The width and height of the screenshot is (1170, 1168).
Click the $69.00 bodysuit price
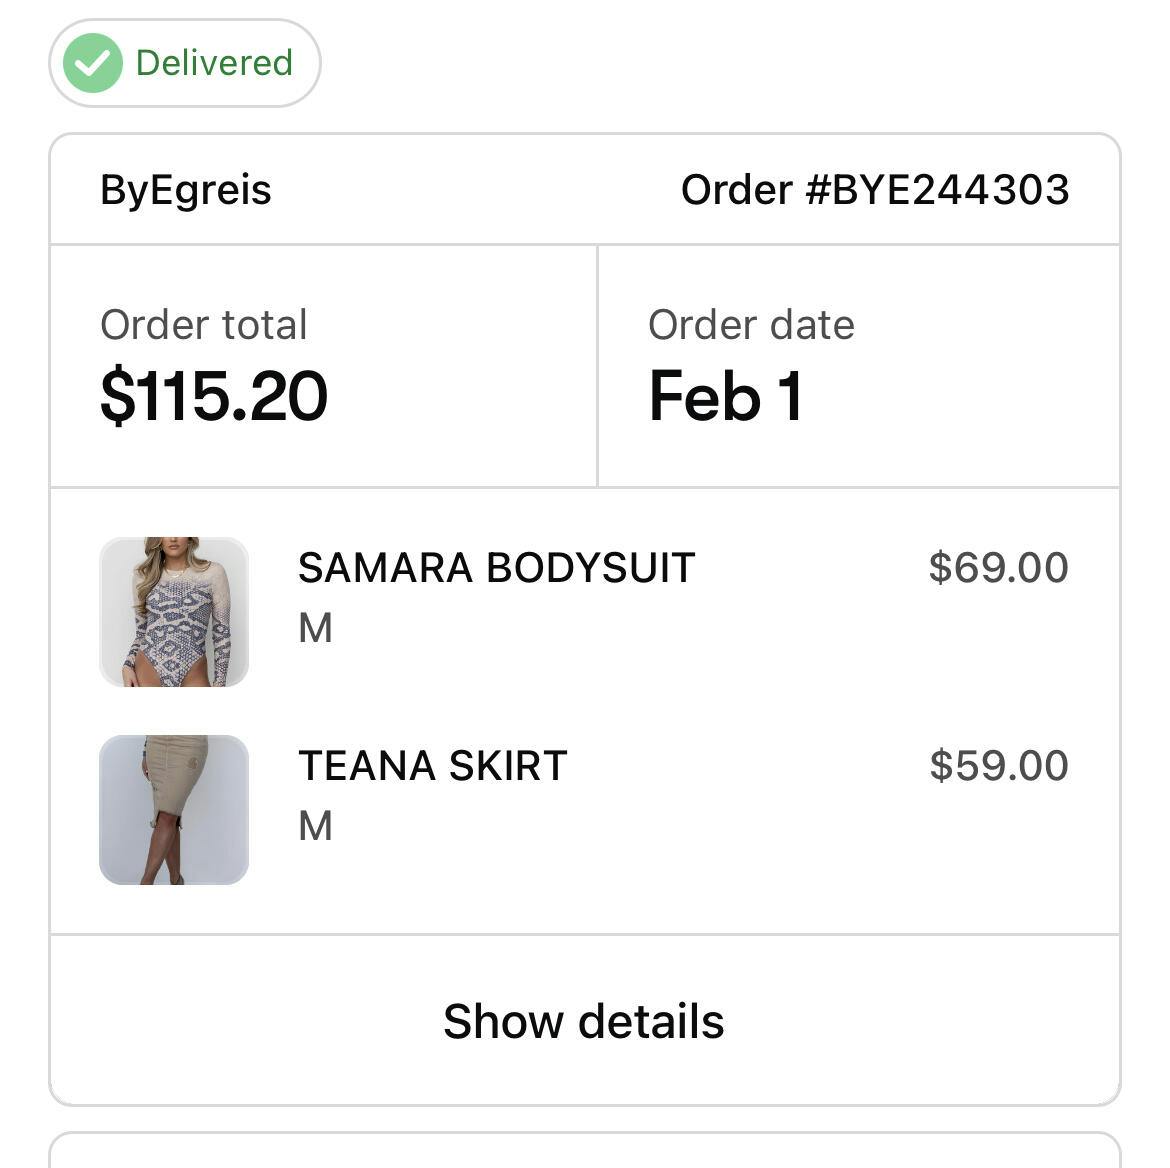click(998, 567)
